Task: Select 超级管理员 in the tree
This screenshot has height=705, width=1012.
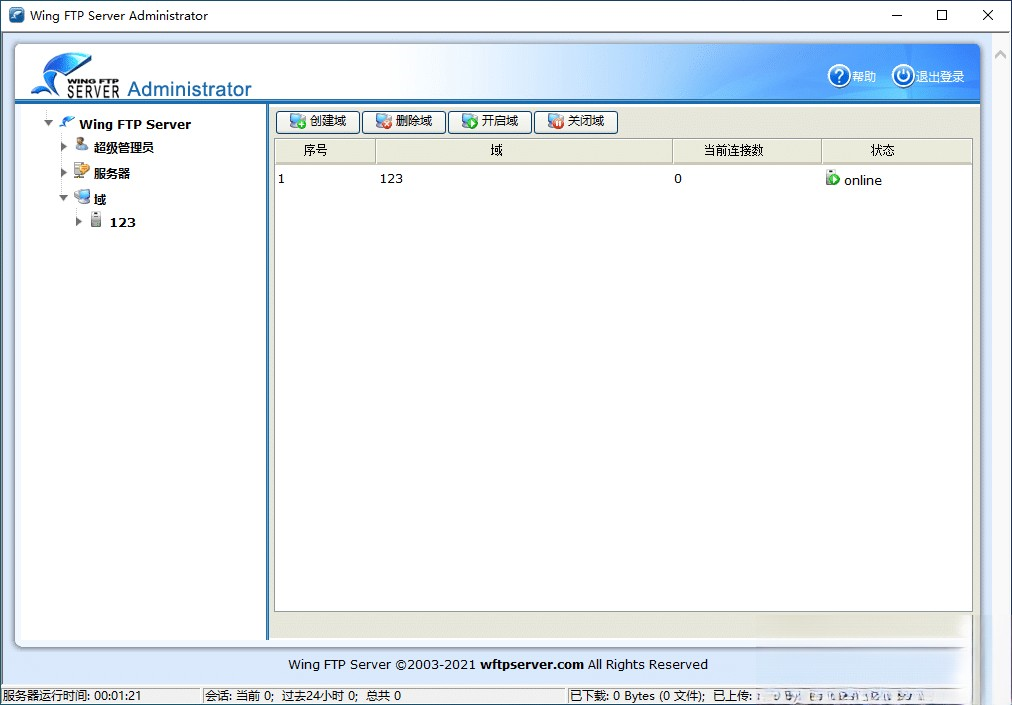Action: 123,147
